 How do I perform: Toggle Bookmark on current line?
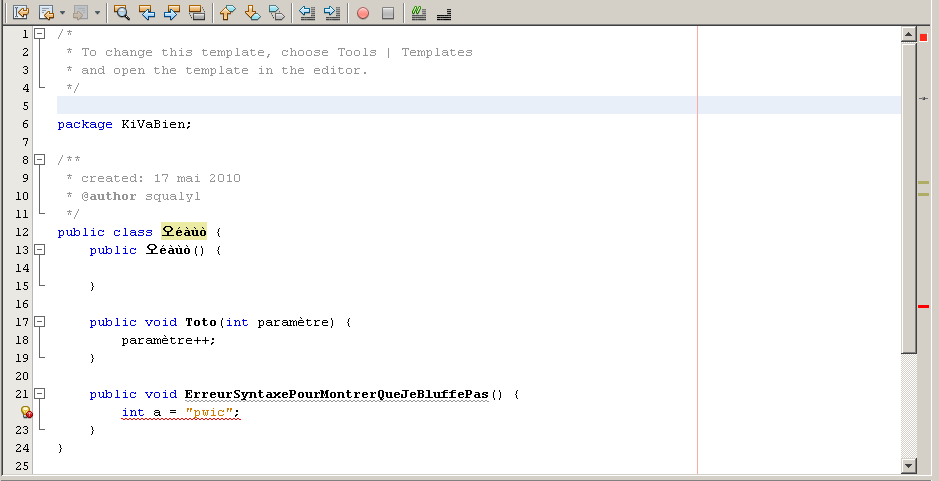(x=277, y=13)
